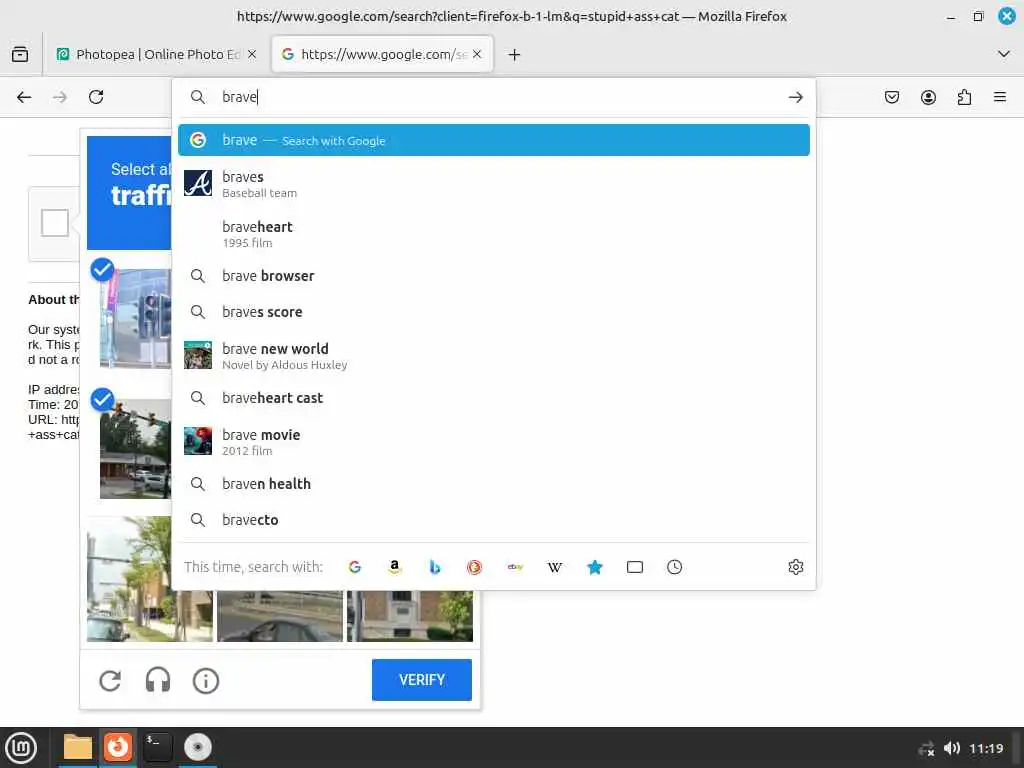Click the Firefox taskbar icon
The image size is (1024, 768).
tap(118, 747)
